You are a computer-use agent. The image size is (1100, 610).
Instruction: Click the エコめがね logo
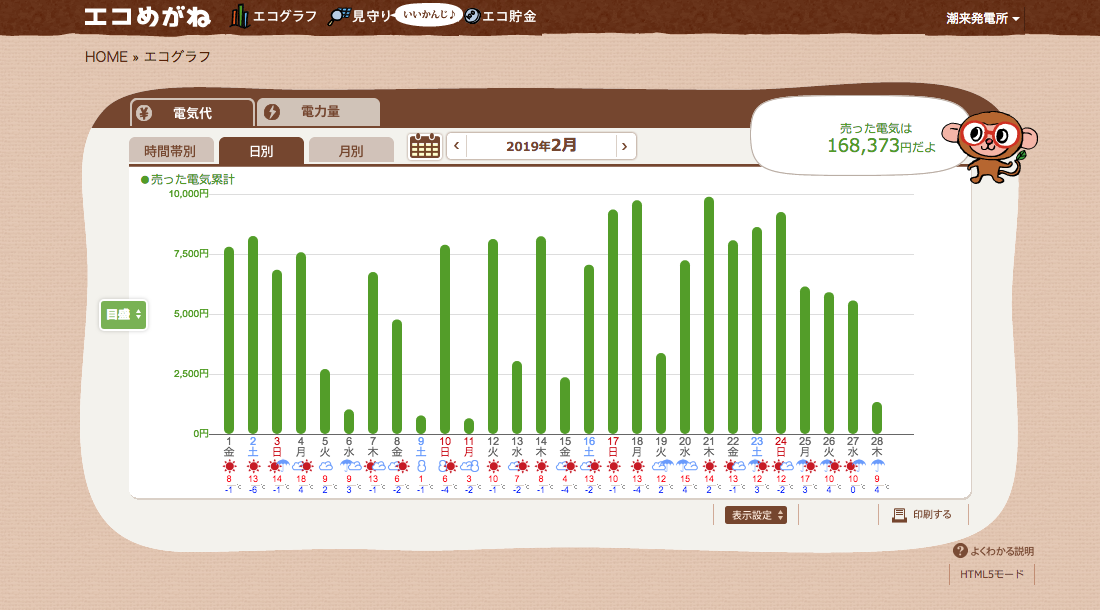(x=147, y=16)
